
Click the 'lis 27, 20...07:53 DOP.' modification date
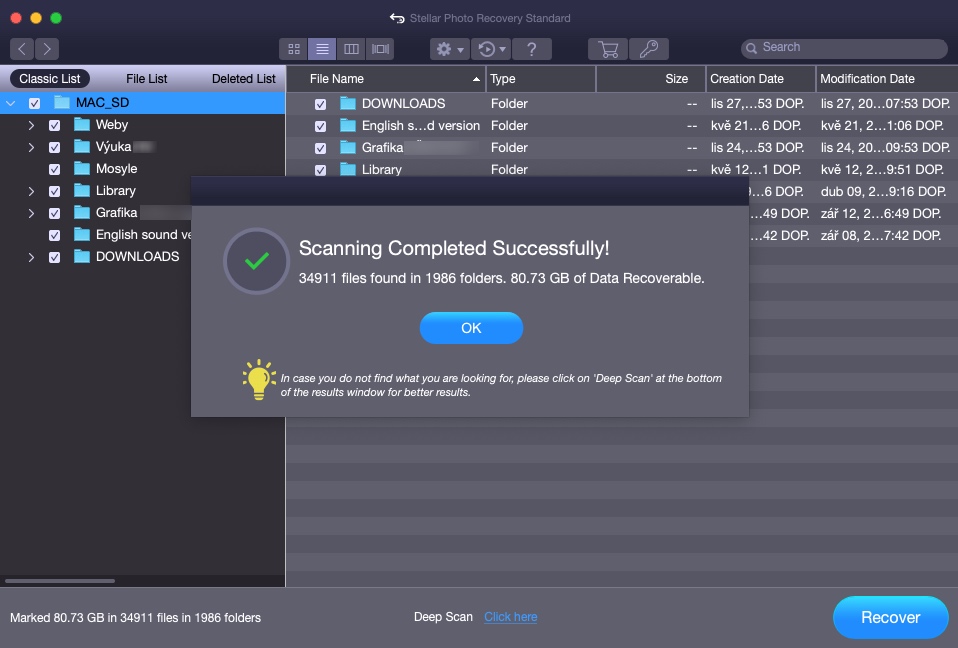point(885,103)
